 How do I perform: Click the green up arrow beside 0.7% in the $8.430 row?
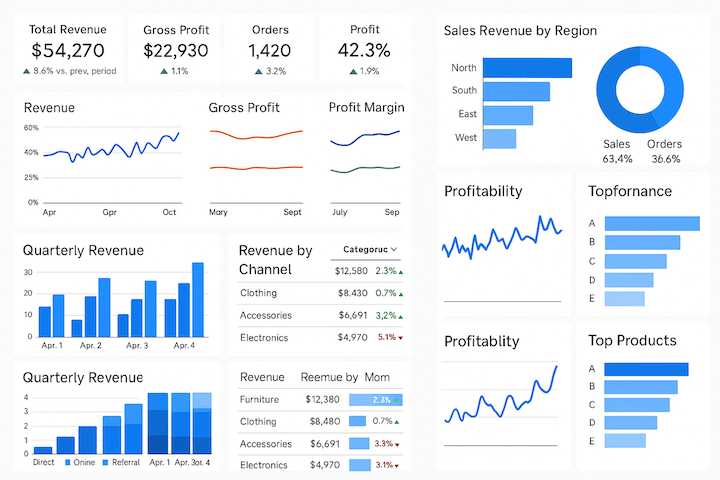(401, 294)
